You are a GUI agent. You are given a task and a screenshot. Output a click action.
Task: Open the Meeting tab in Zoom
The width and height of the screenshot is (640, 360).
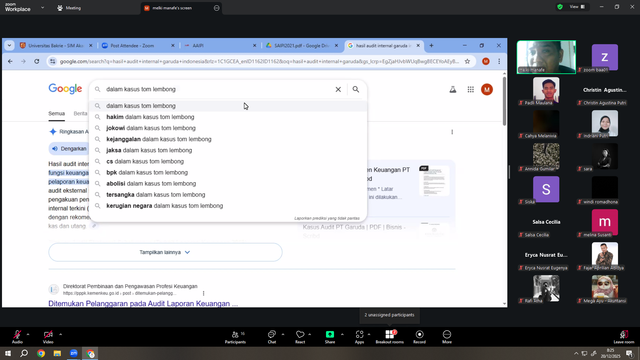[69, 8]
